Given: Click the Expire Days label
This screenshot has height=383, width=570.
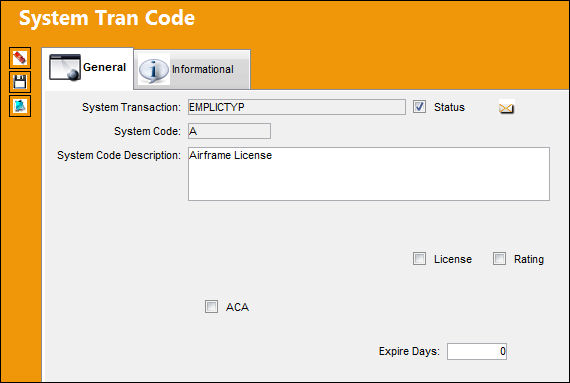Looking at the screenshot, I should coord(409,351).
